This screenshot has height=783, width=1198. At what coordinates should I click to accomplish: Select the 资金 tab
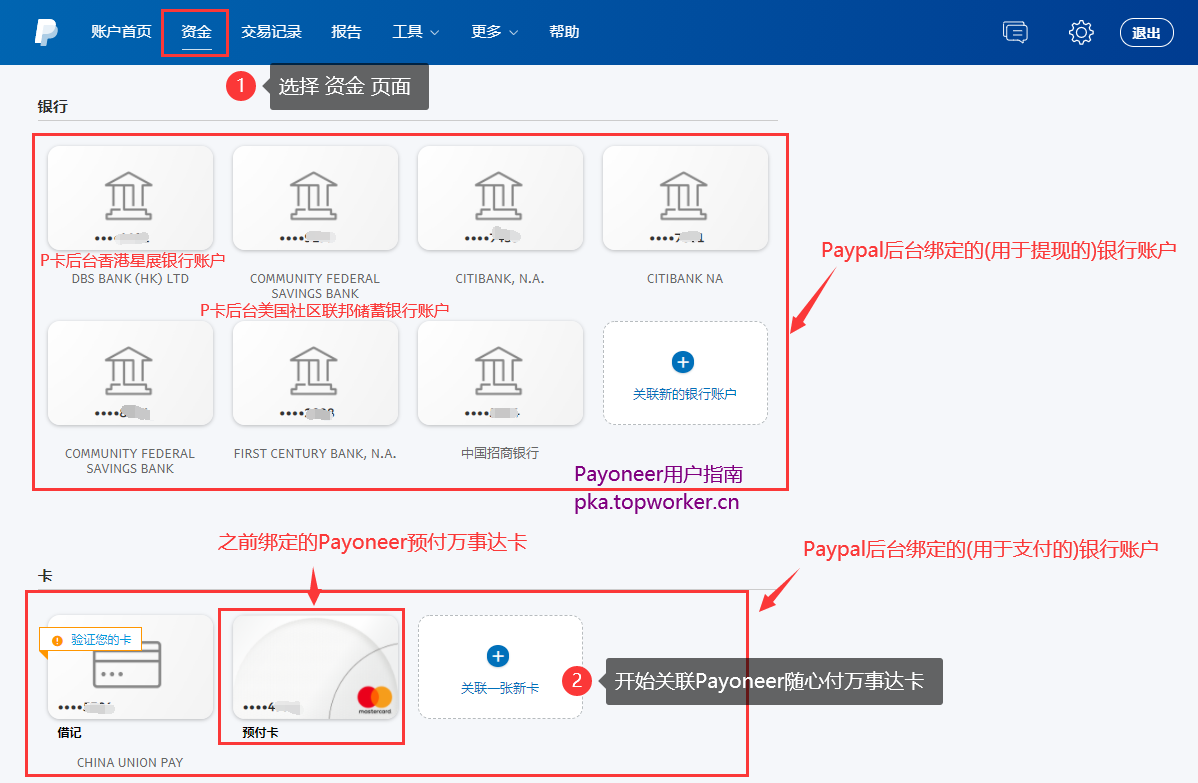(195, 31)
